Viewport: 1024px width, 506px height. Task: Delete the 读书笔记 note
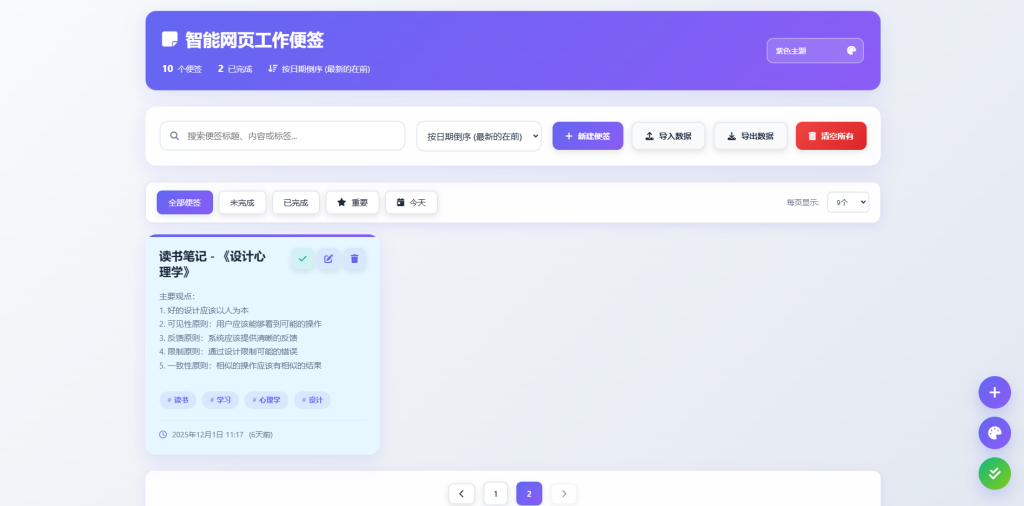point(355,259)
